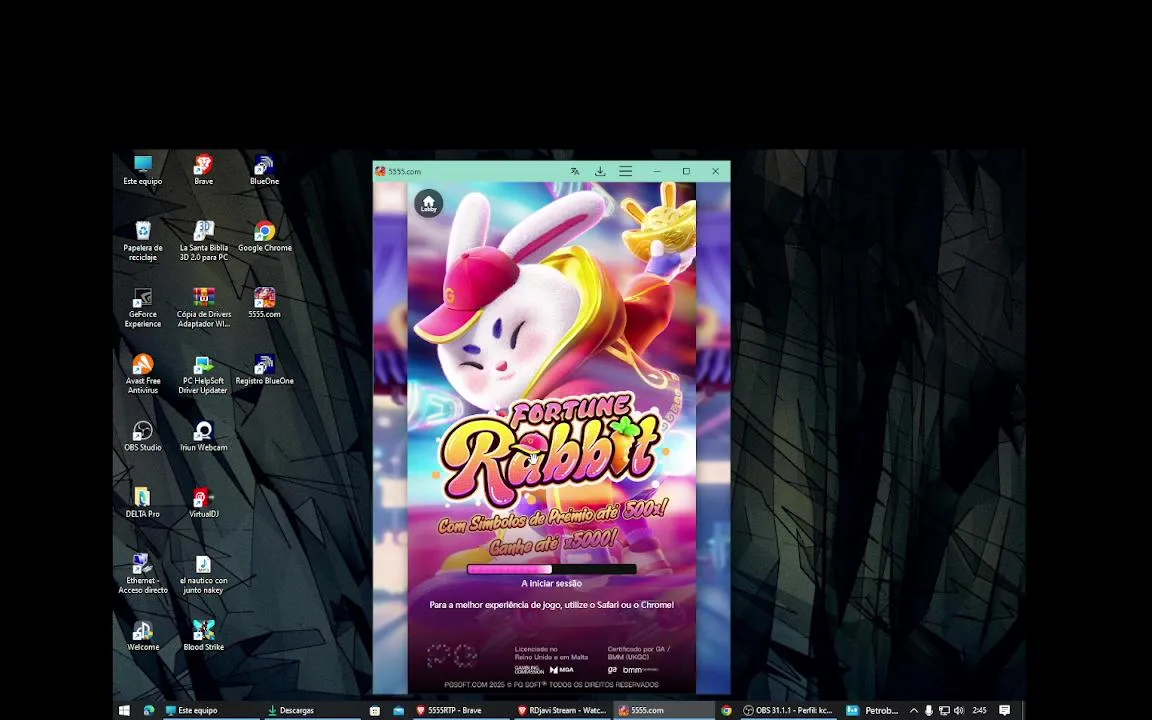Select the Este equipo desktop icon

pos(143,170)
